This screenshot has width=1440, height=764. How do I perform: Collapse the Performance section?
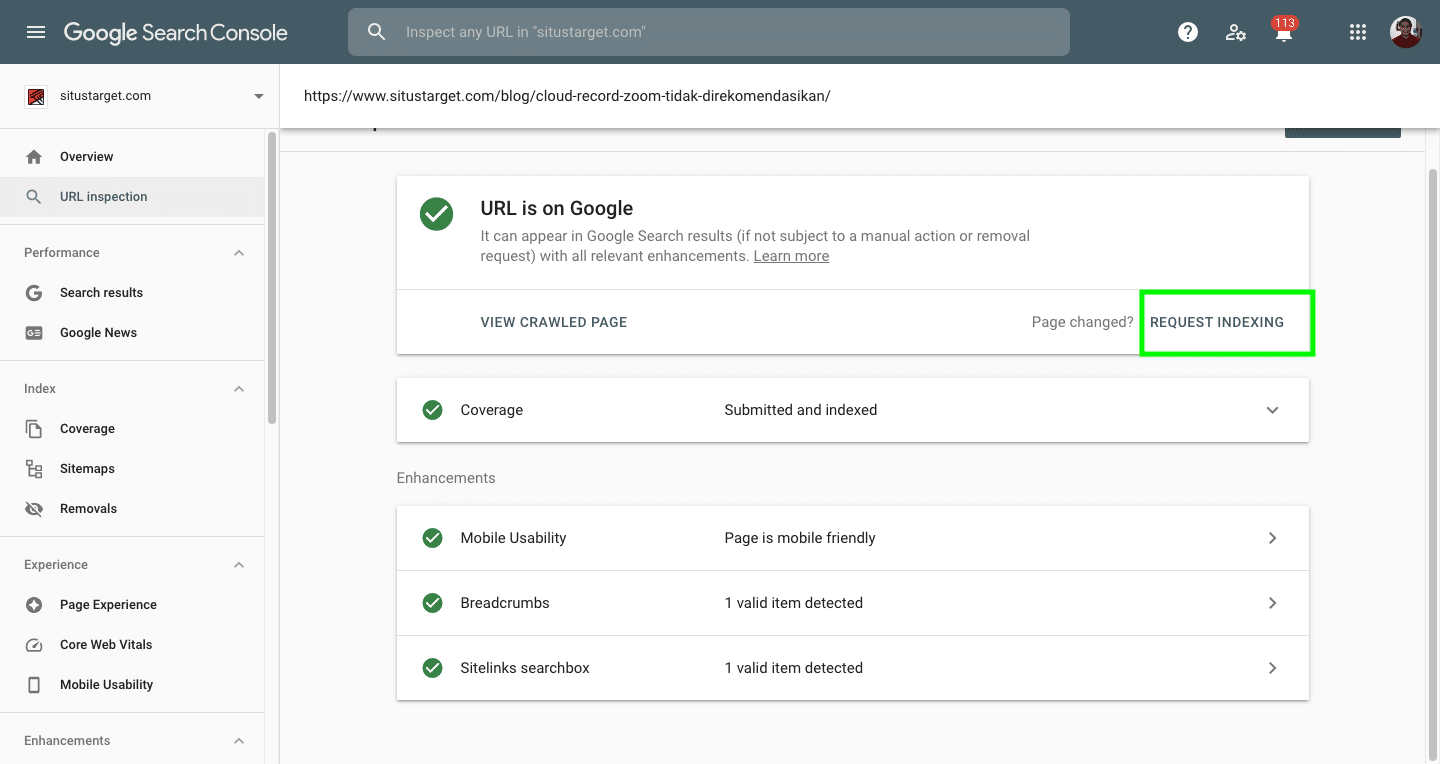pos(239,253)
